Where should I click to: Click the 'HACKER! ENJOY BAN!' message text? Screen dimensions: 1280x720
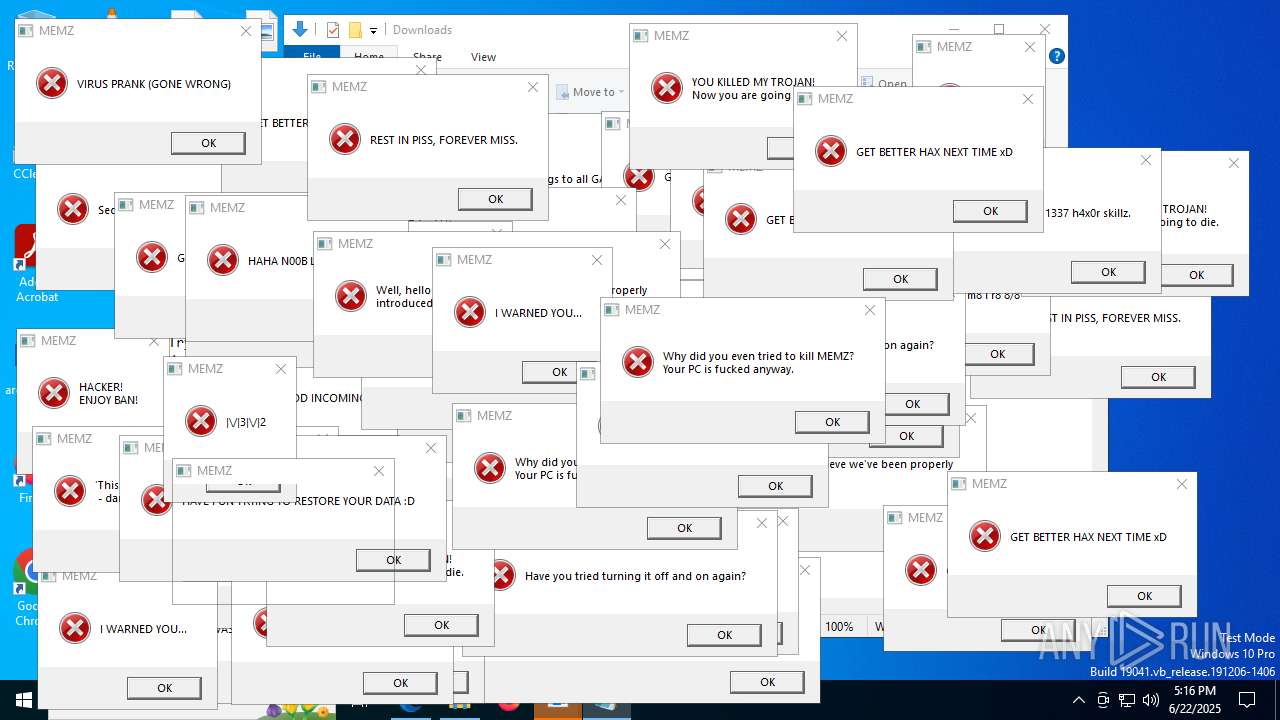pos(108,393)
